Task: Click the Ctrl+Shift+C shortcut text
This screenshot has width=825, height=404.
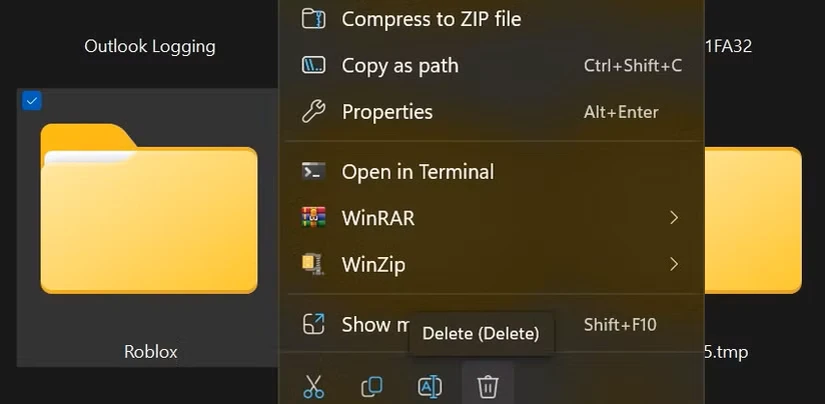Action: click(633, 66)
